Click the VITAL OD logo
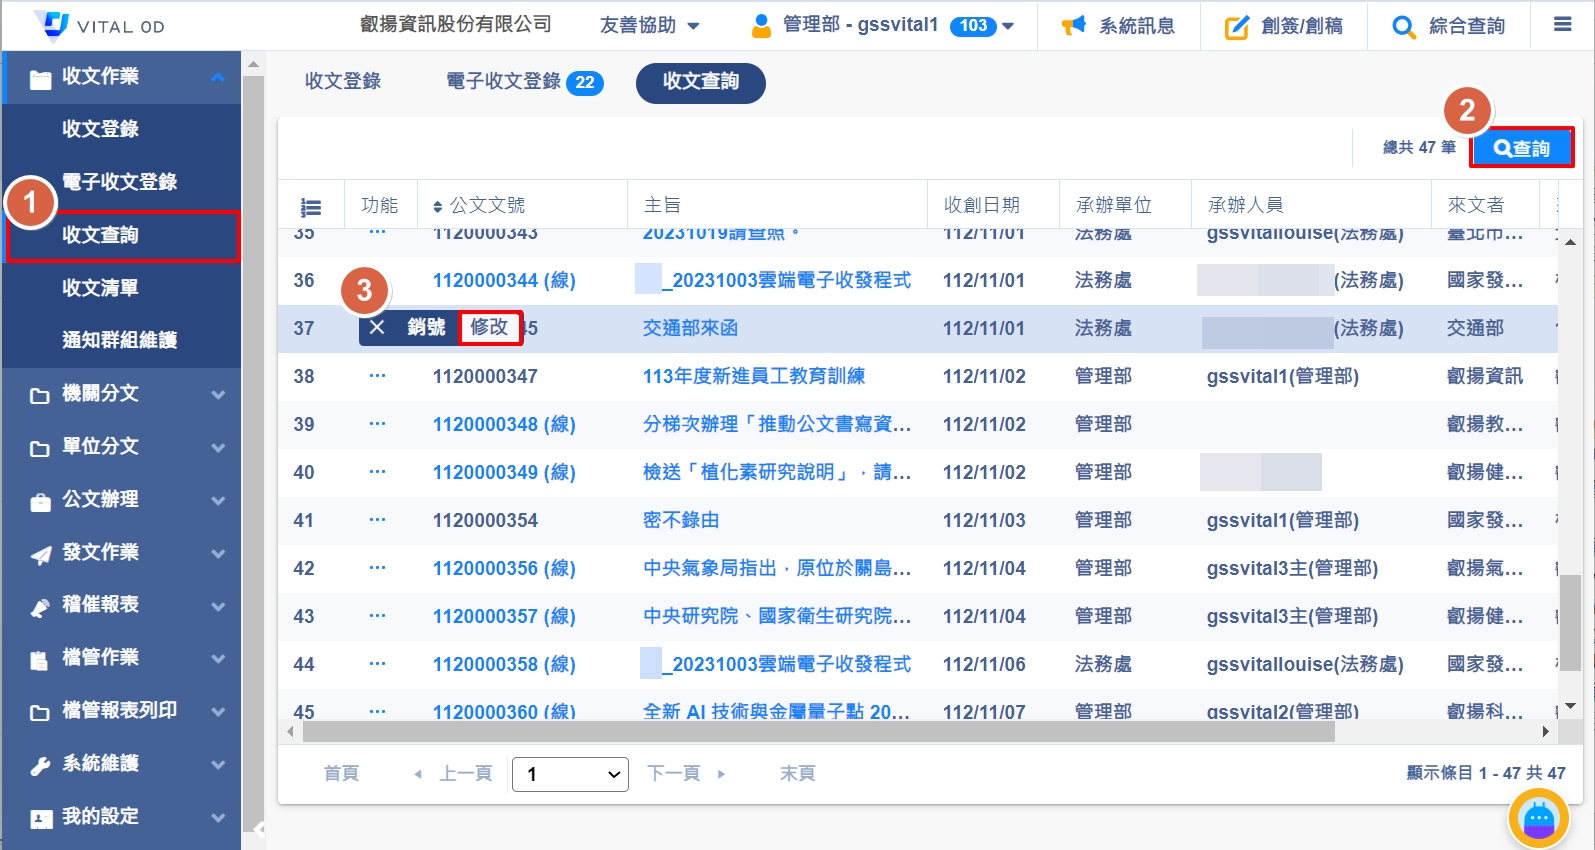The width and height of the screenshot is (1595, 850). [x=100, y=25]
